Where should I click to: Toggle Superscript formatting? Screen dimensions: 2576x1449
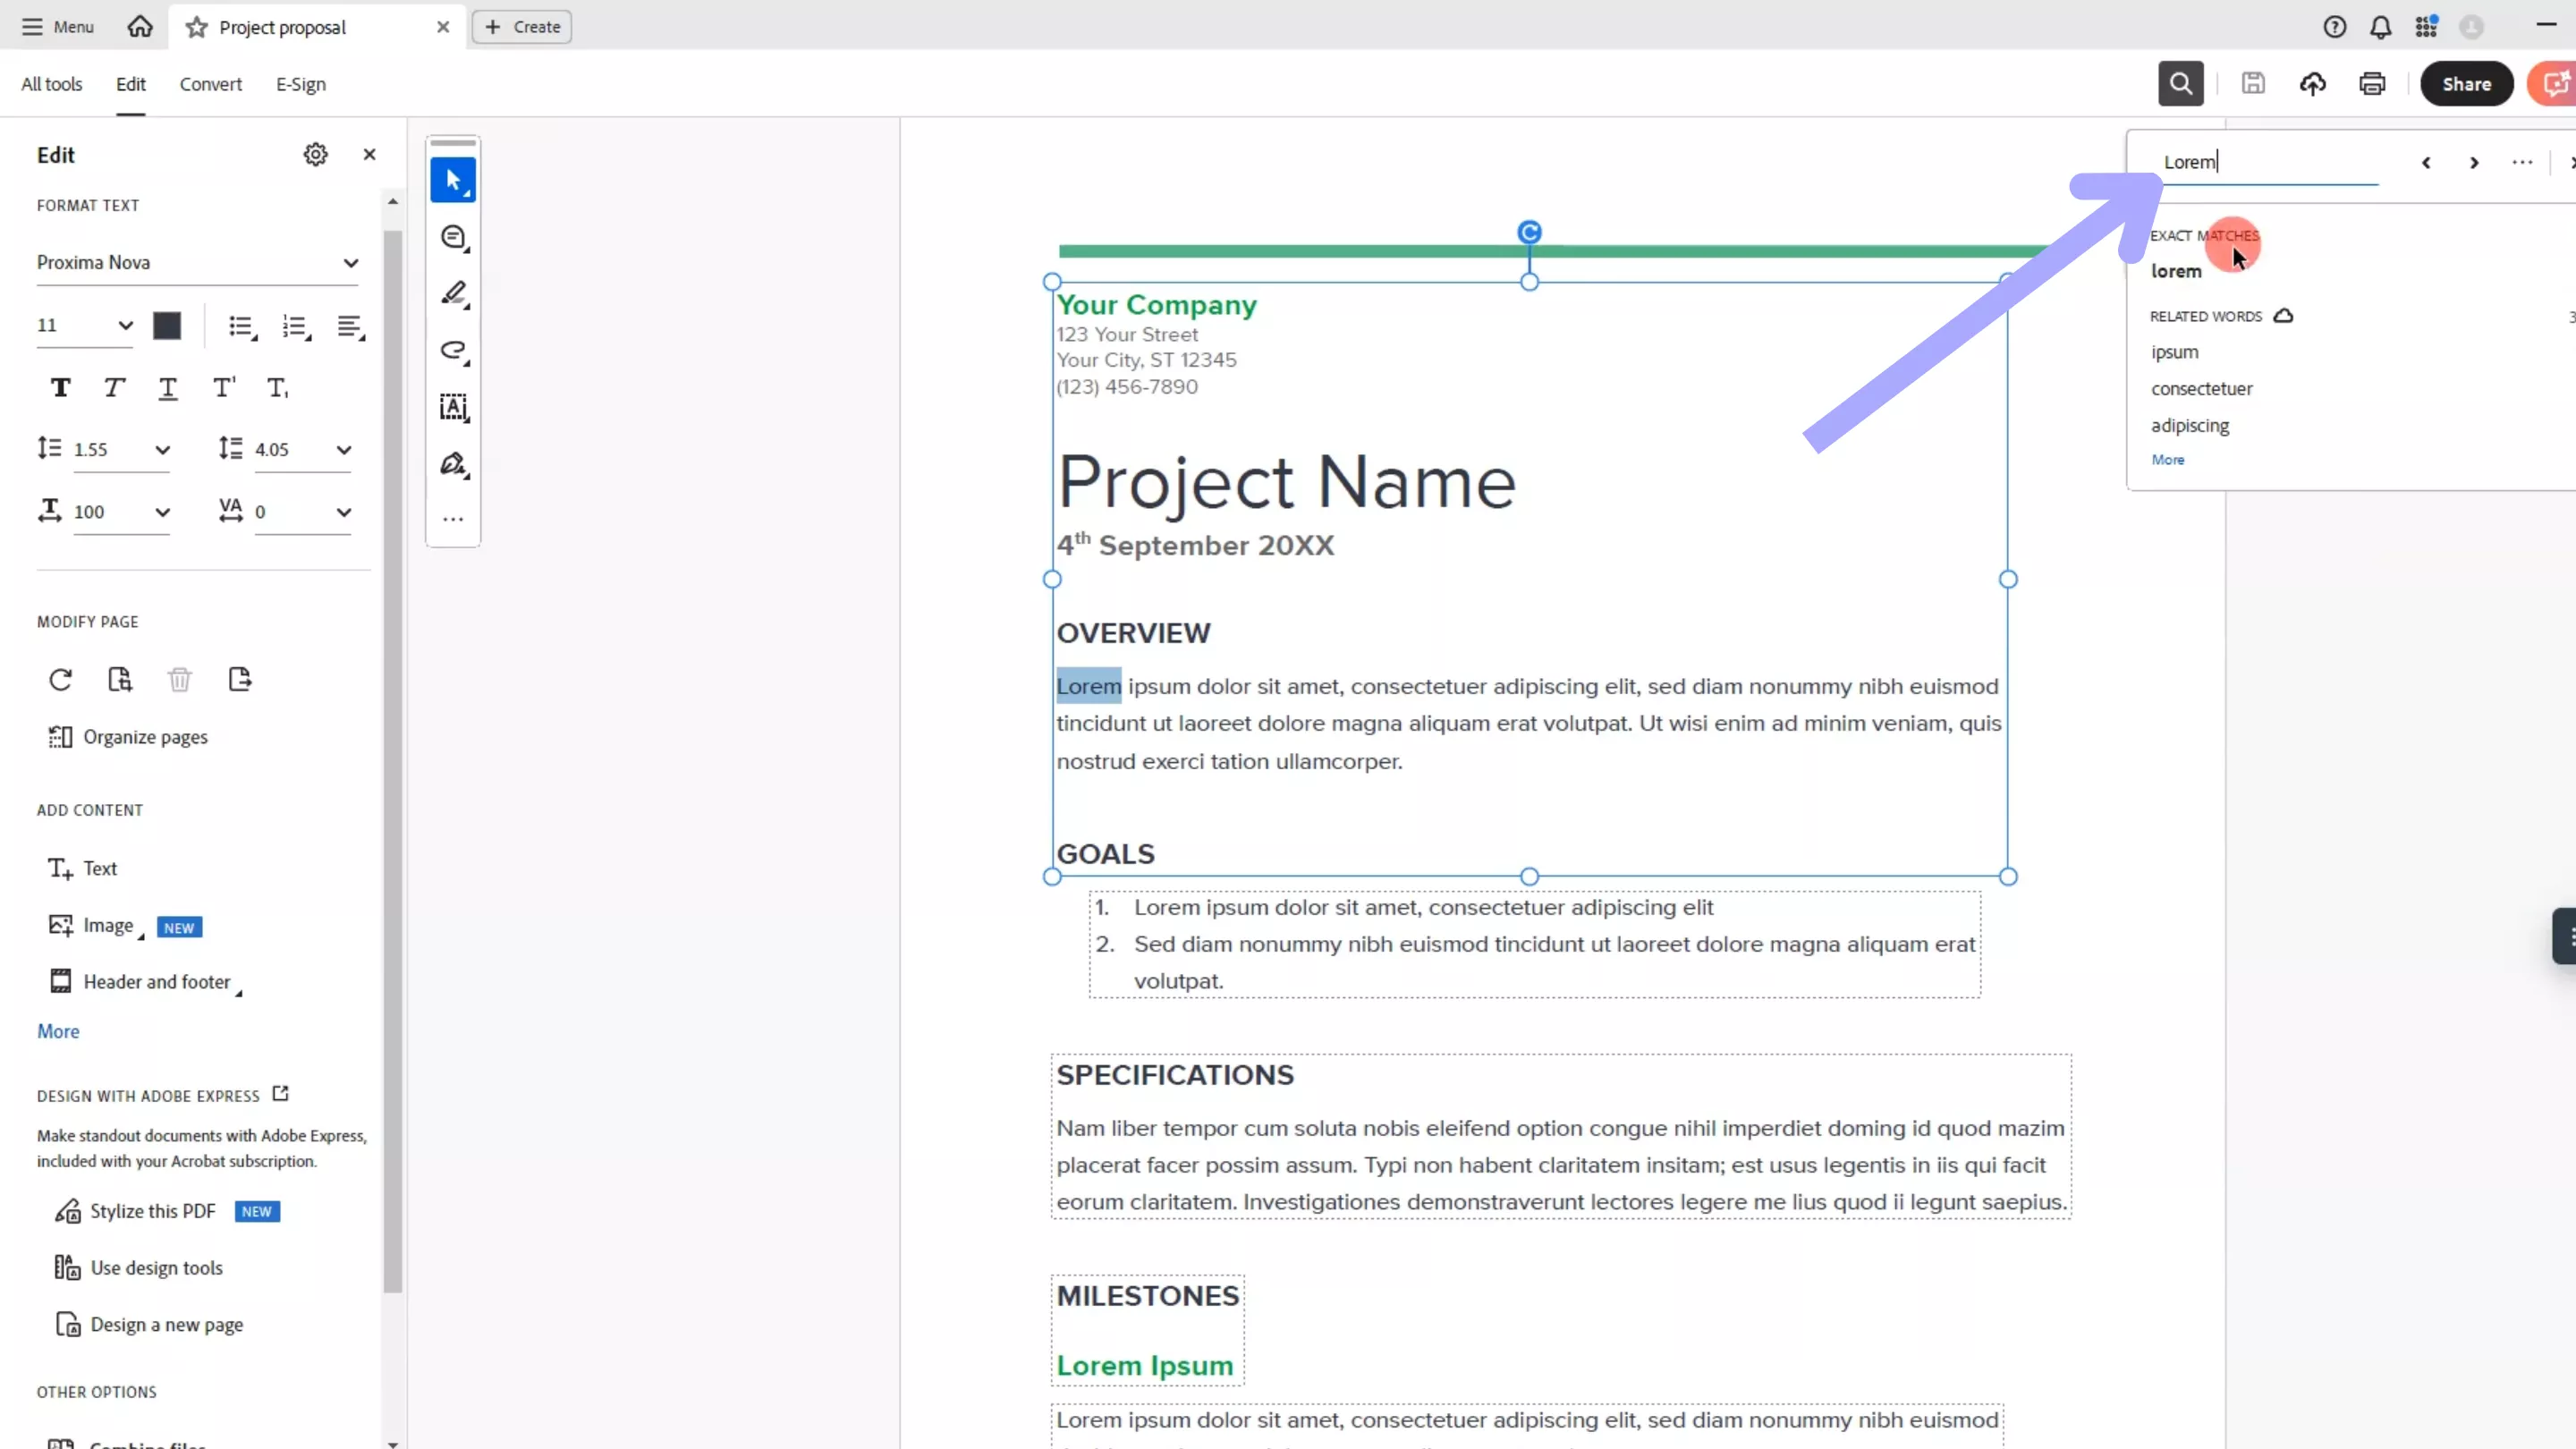[x=224, y=388]
